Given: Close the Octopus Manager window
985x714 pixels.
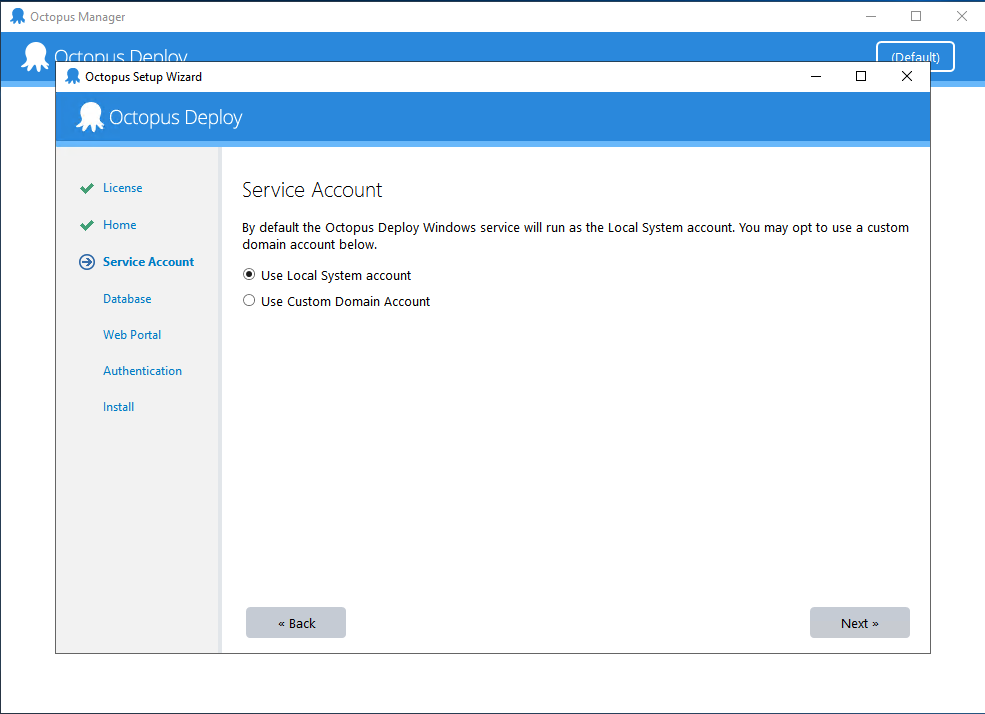Looking at the screenshot, I should point(962,16).
